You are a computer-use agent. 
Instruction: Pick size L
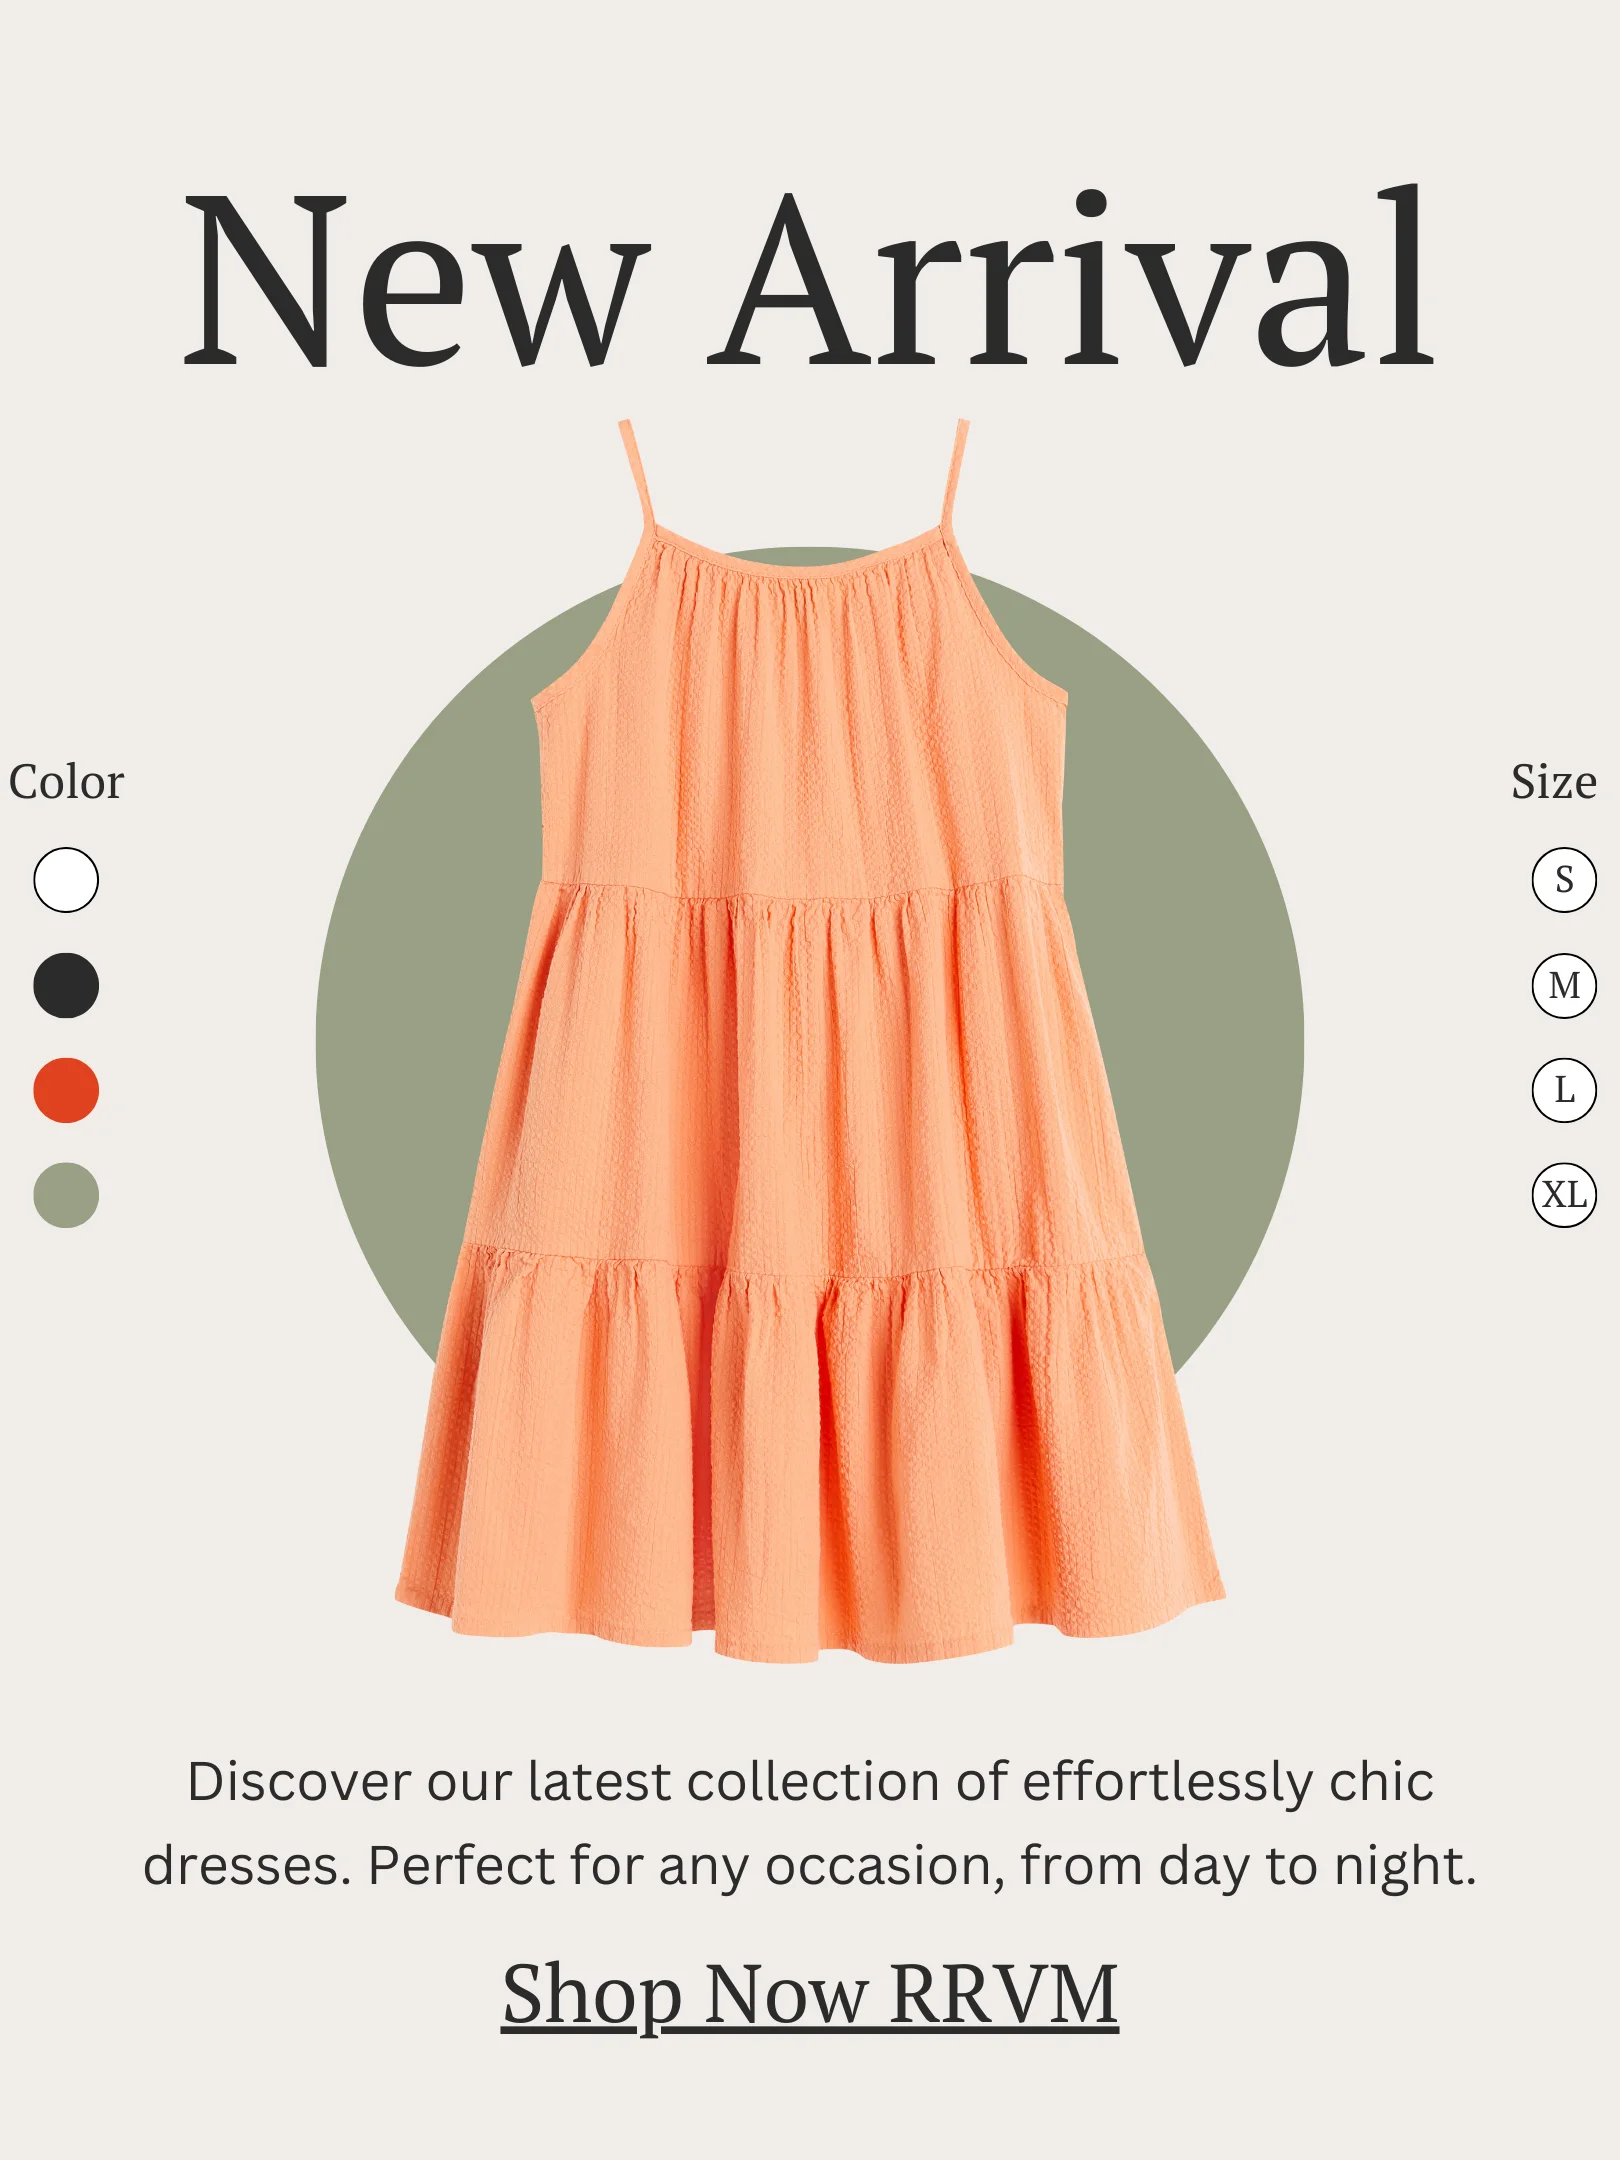tap(1564, 1090)
